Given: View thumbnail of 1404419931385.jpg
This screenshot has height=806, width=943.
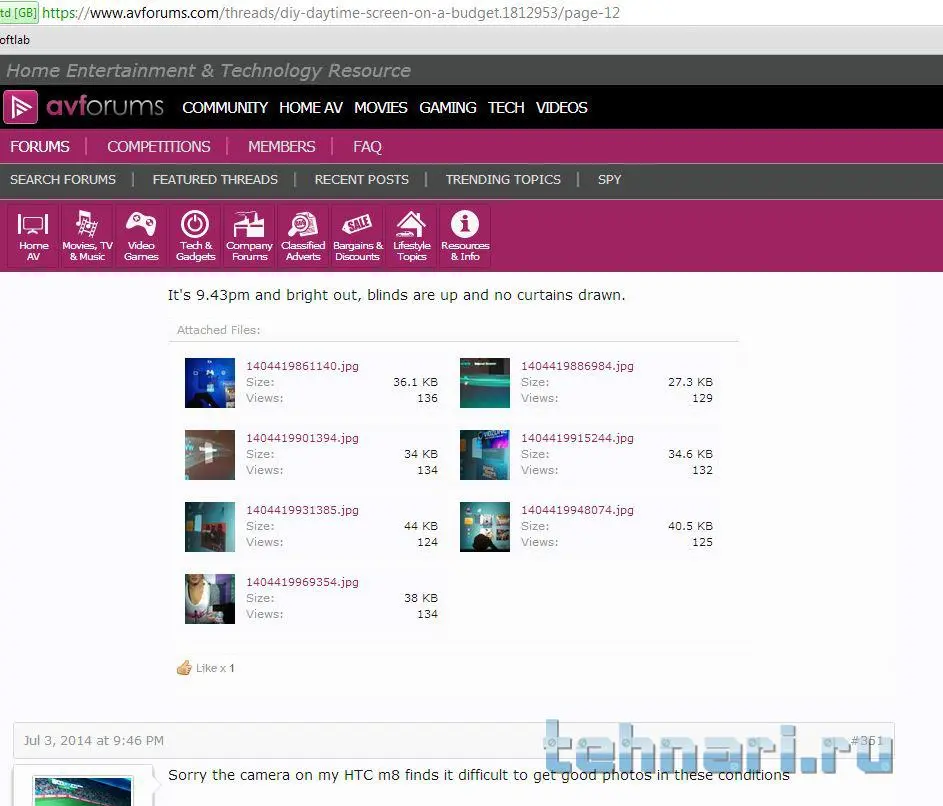Looking at the screenshot, I should click(x=210, y=527).
